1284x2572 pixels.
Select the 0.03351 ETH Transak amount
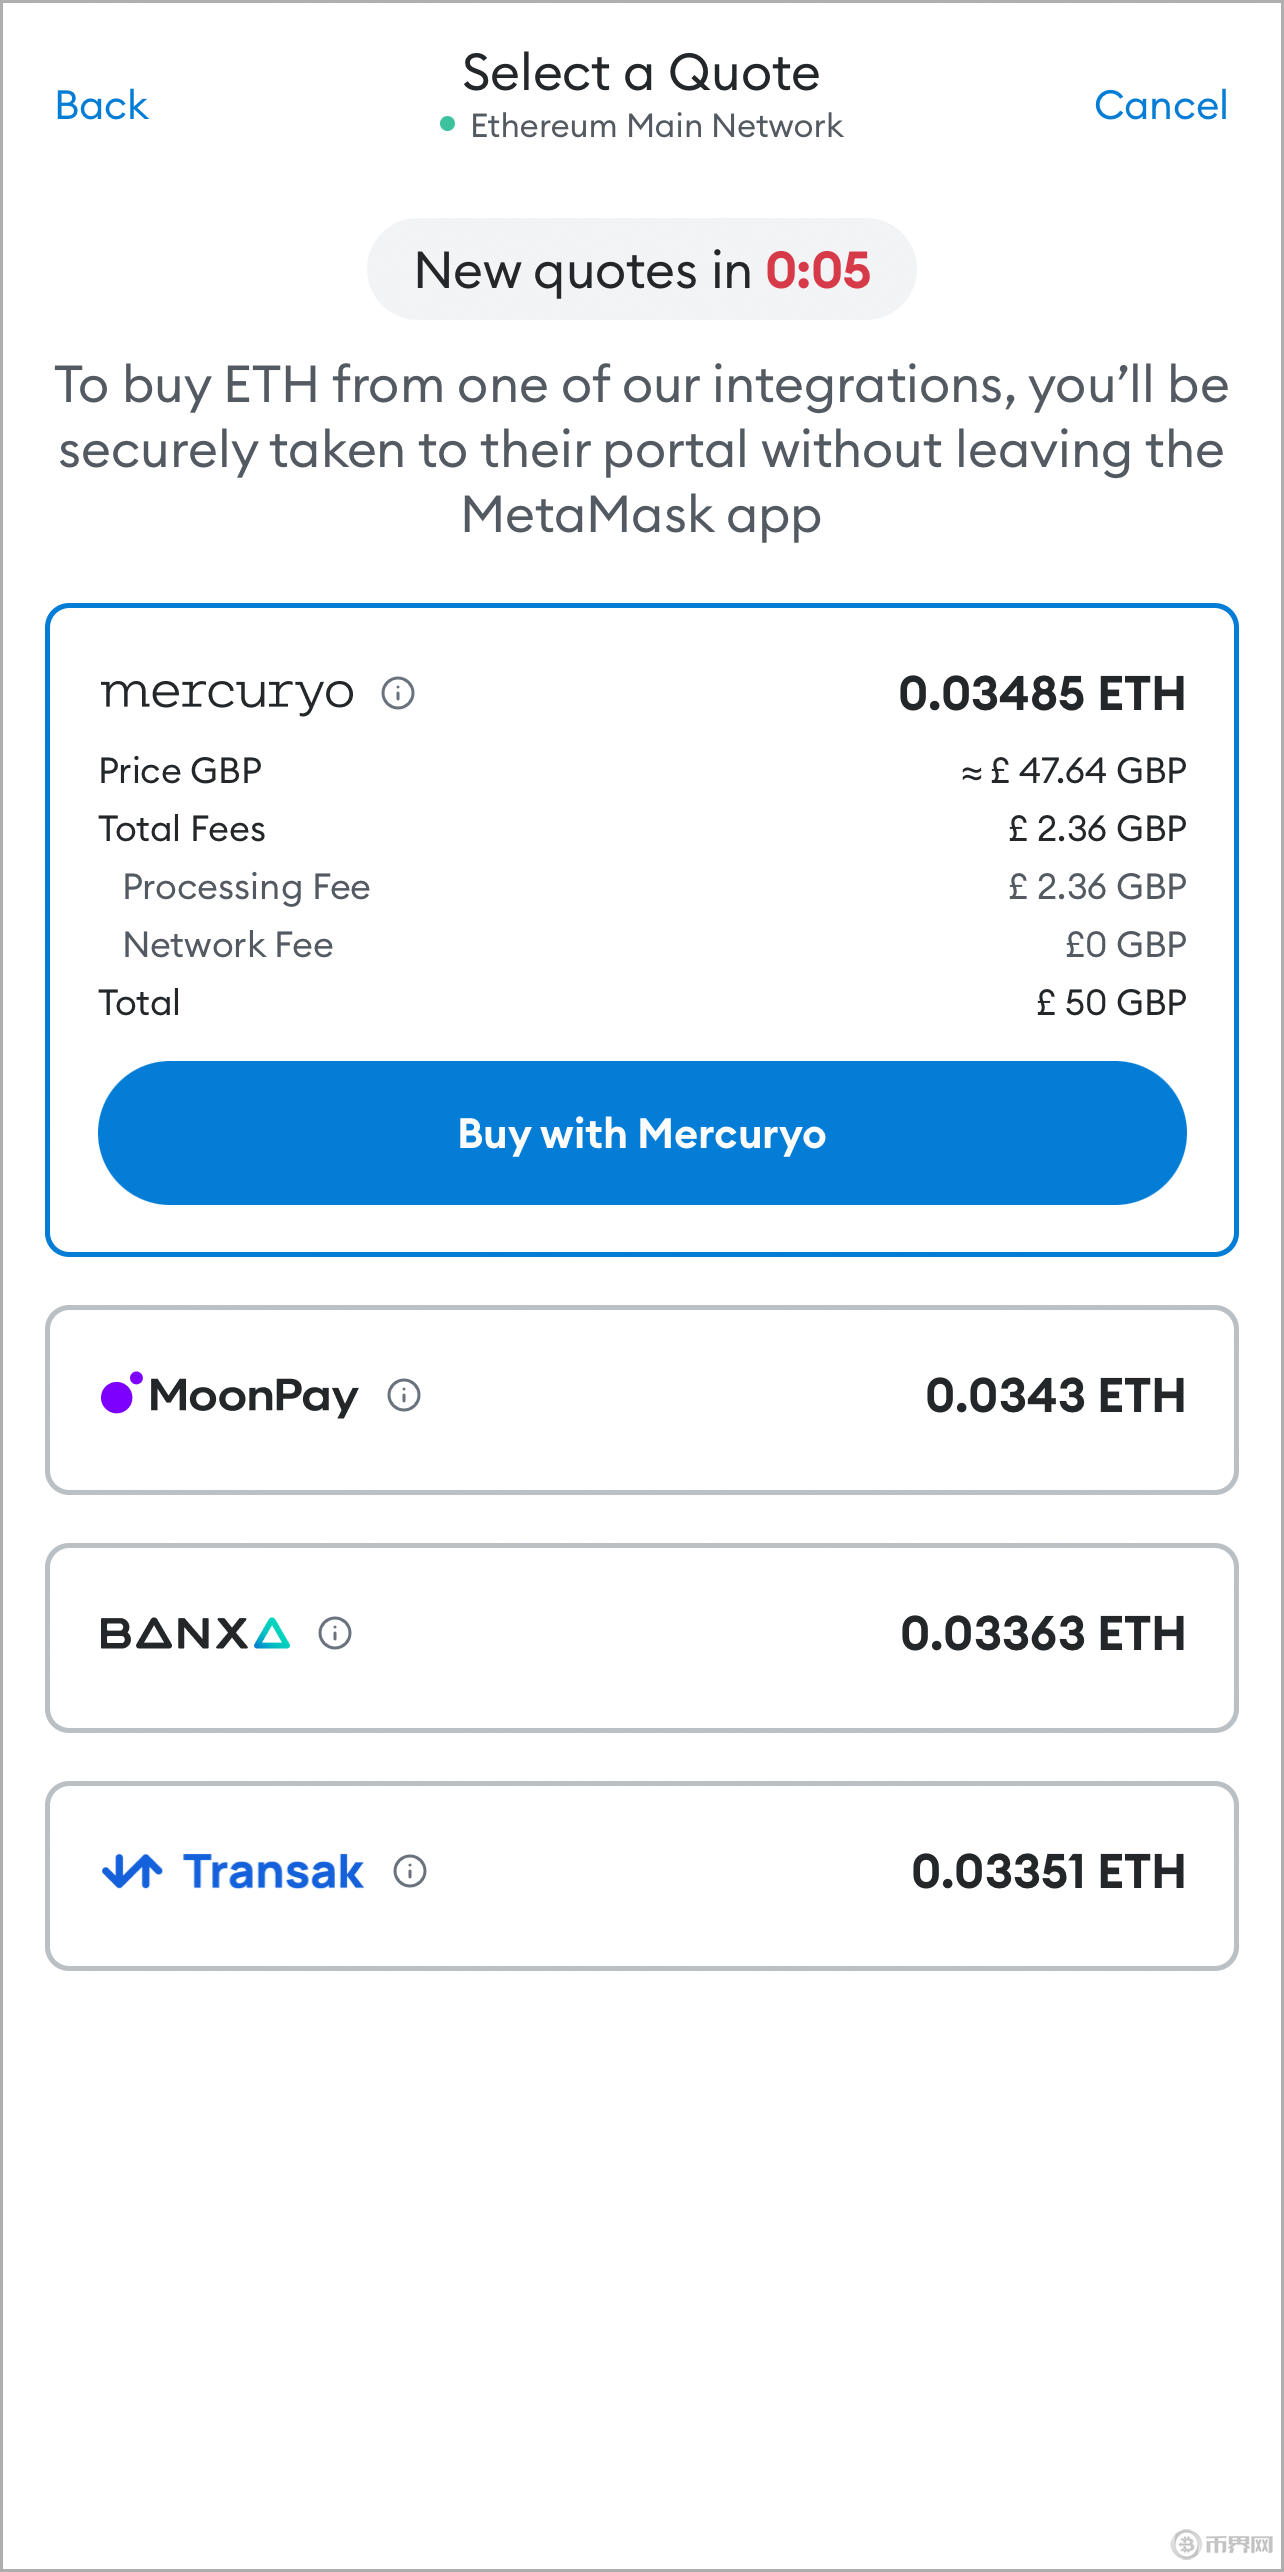tap(1048, 1871)
